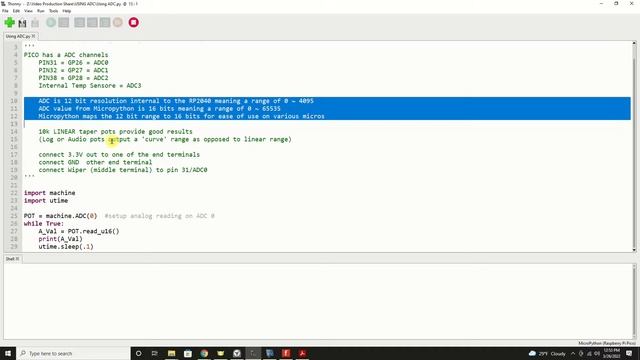Viewport: 640px width, 360px height.
Task: Click the Step over toolbar icon
Action: tap(80, 22)
